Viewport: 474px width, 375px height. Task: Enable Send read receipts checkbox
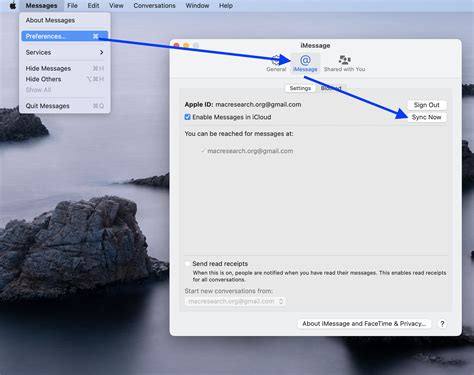(188, 264)
